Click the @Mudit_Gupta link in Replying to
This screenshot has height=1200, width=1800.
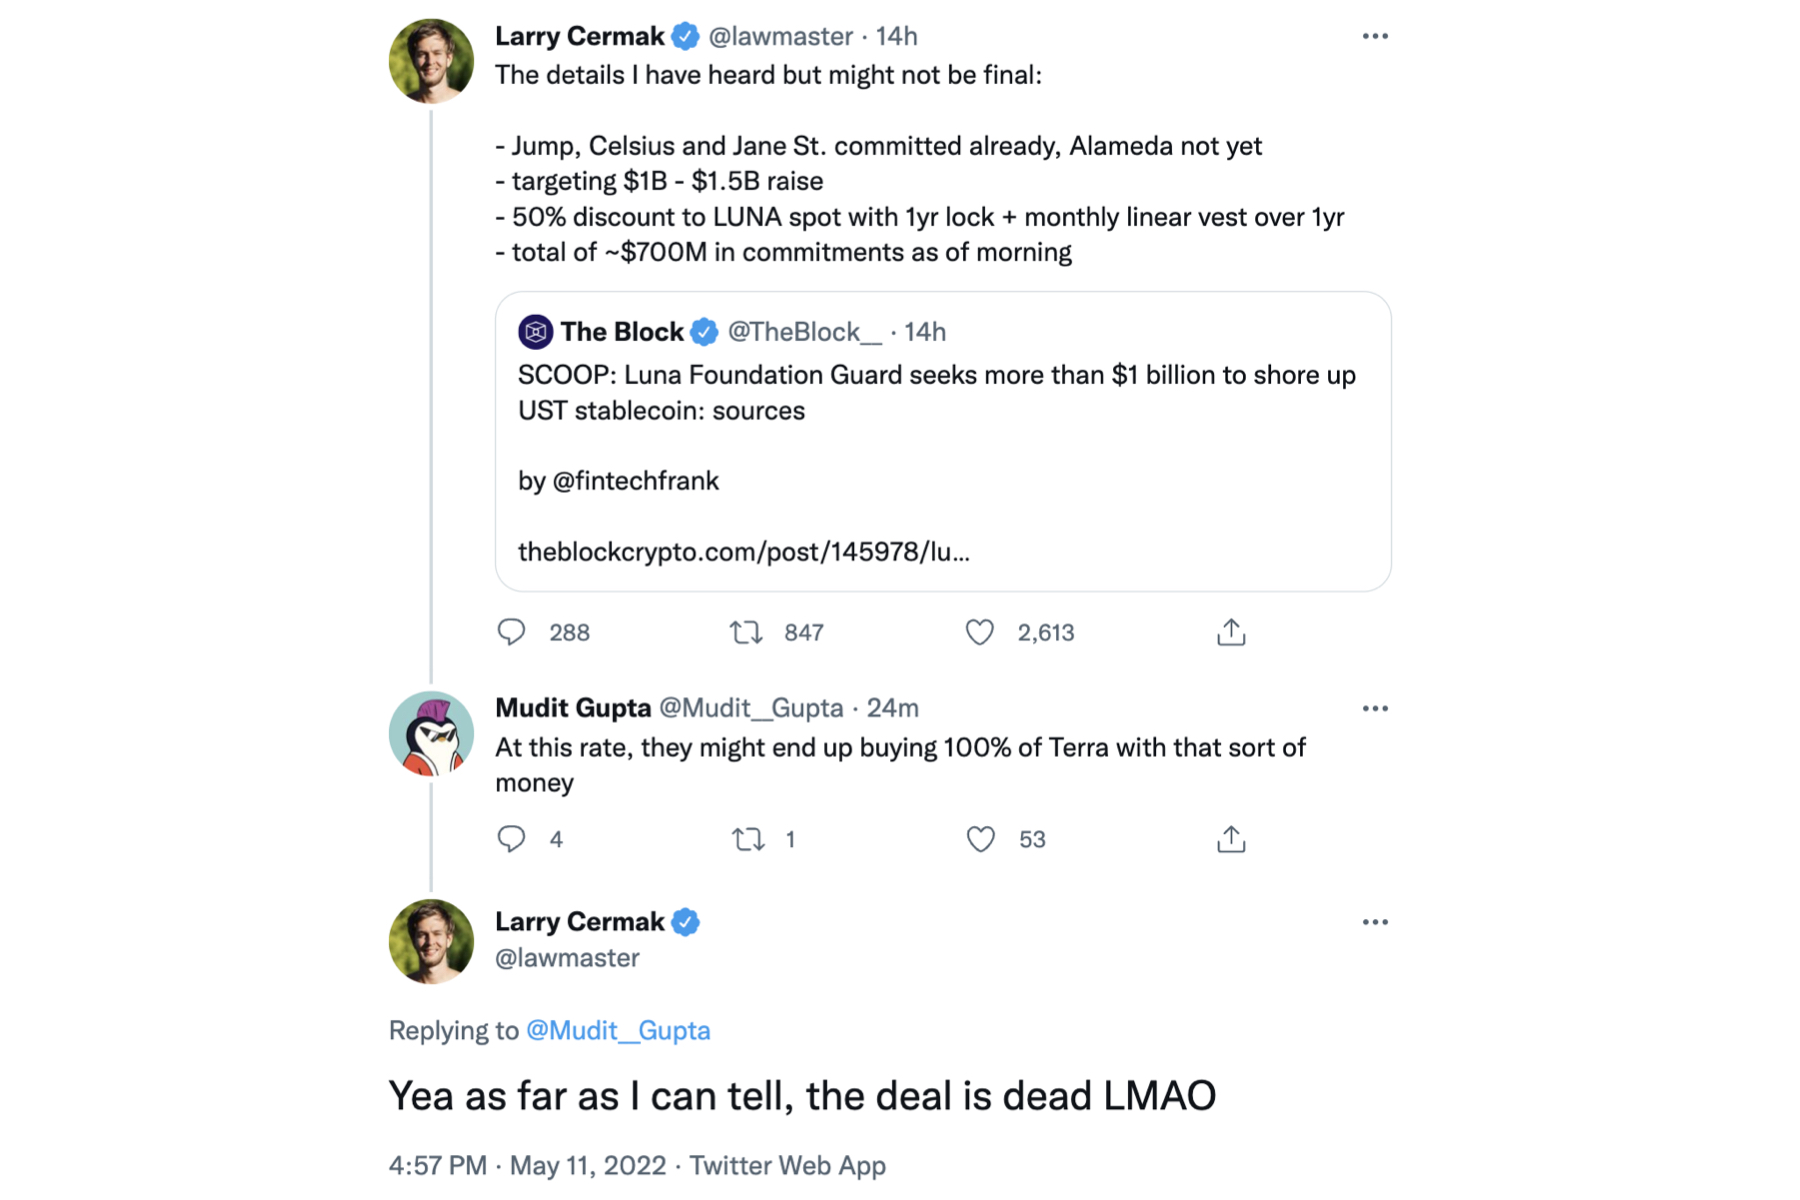click(618, 1030)
